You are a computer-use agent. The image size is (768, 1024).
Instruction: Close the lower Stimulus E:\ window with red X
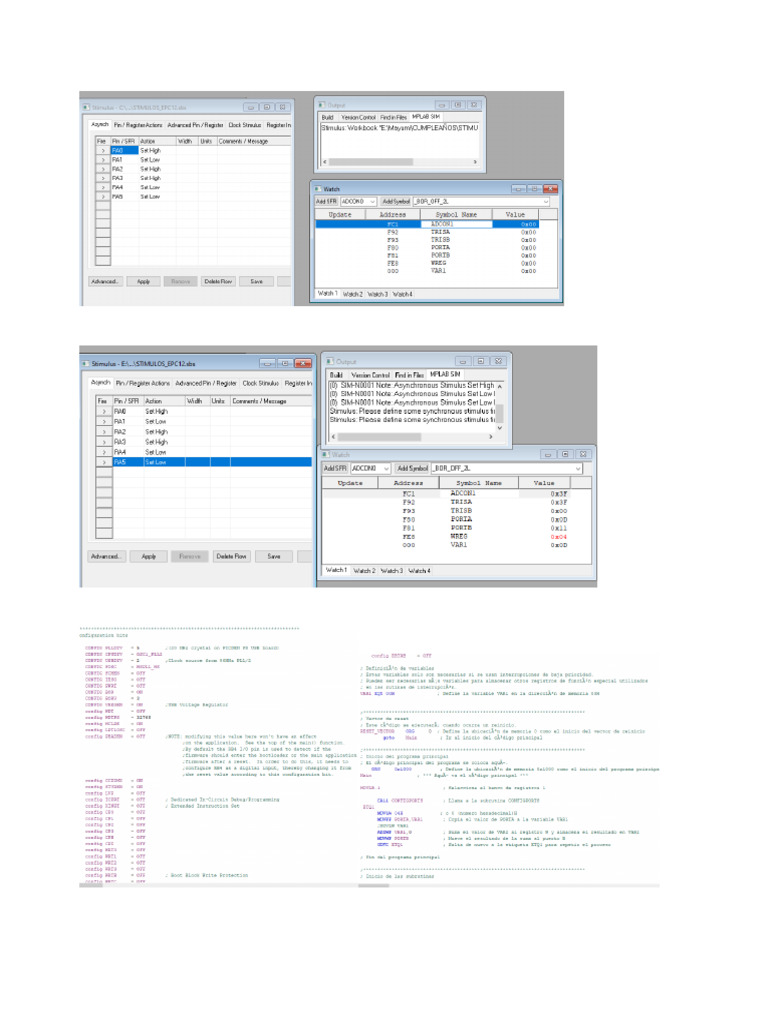point(303,363)
